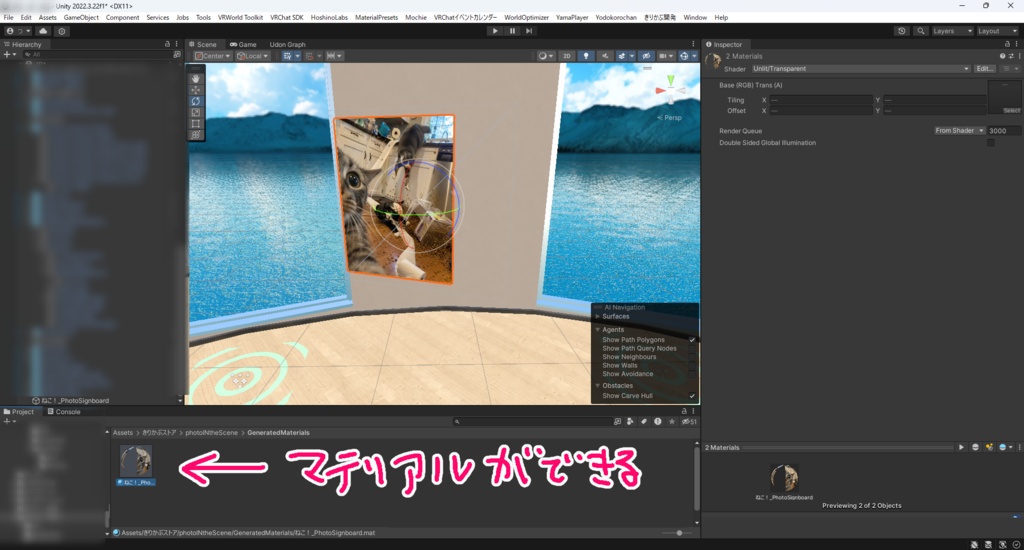Open the global Search icon

point(921,31)
